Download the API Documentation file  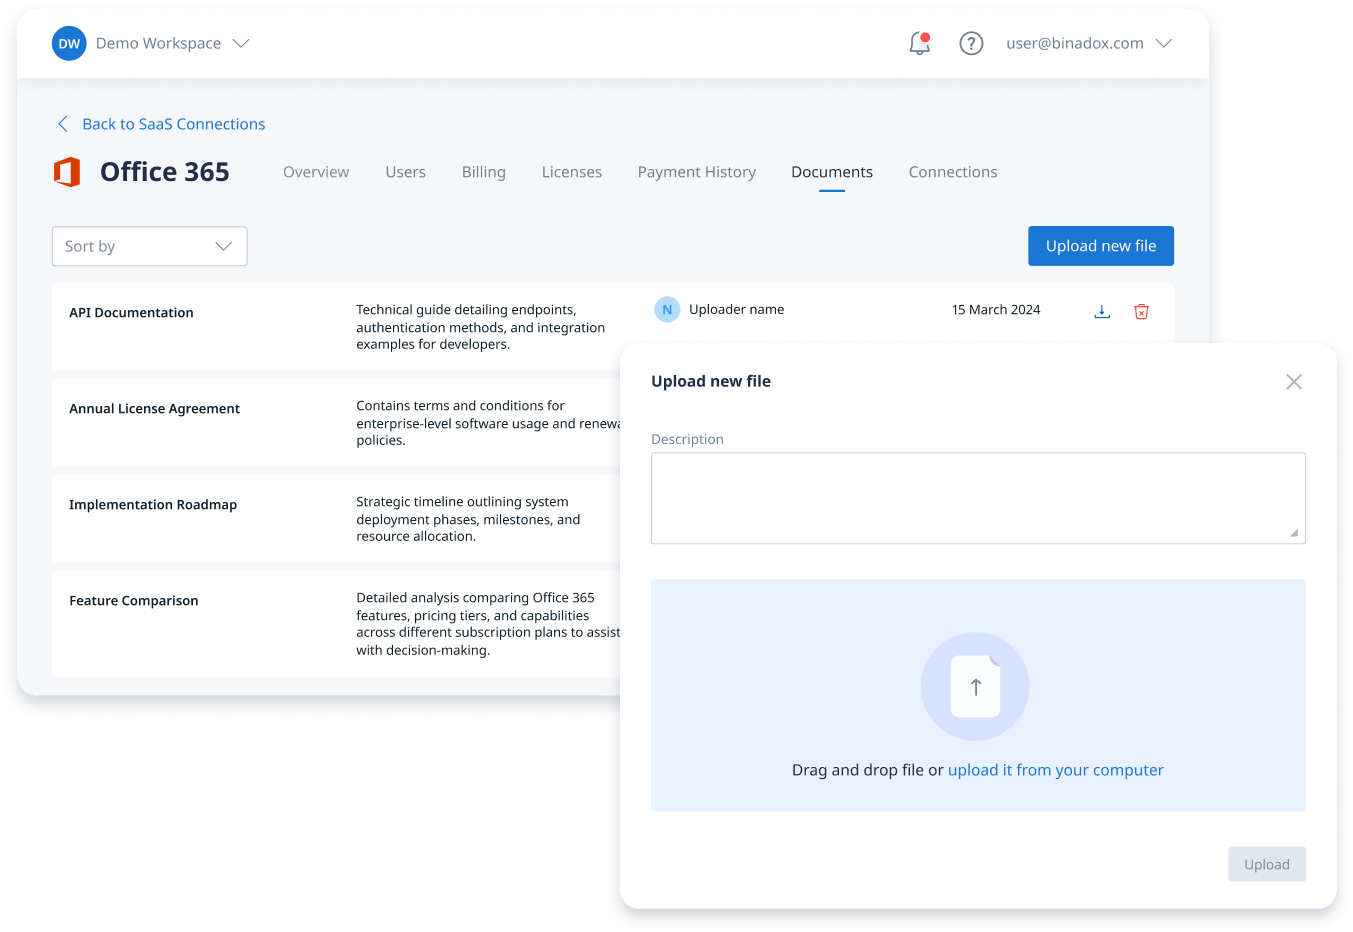[x=1102, y=311]
